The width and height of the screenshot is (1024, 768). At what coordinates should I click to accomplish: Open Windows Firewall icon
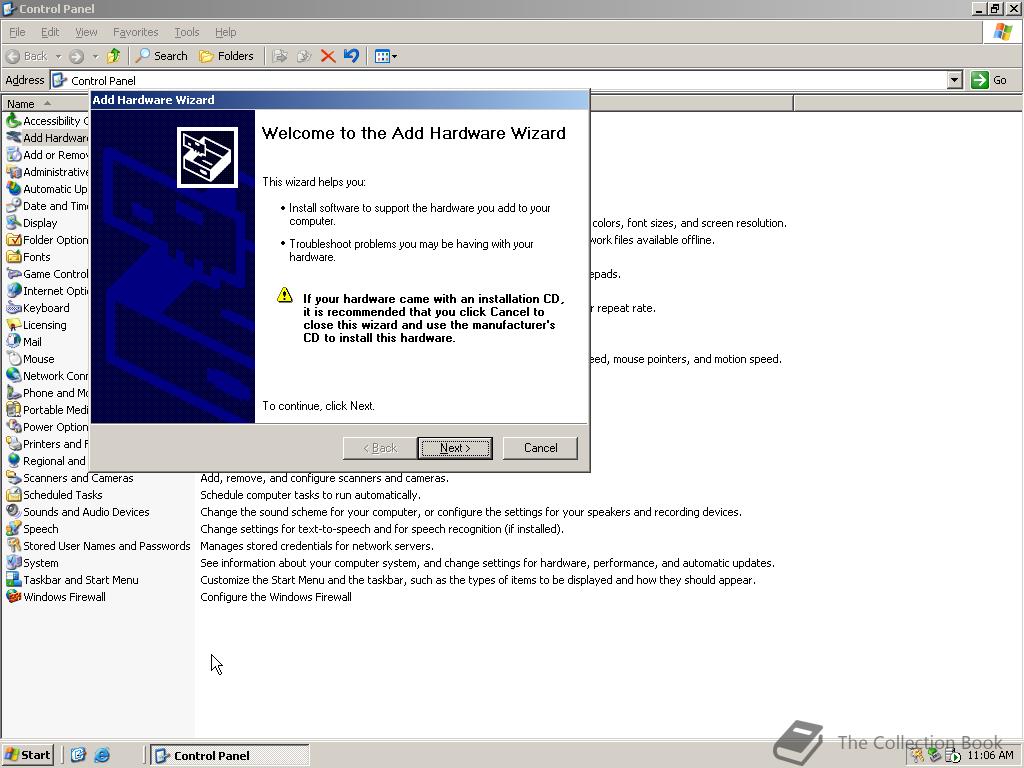(x=14, y=596)
